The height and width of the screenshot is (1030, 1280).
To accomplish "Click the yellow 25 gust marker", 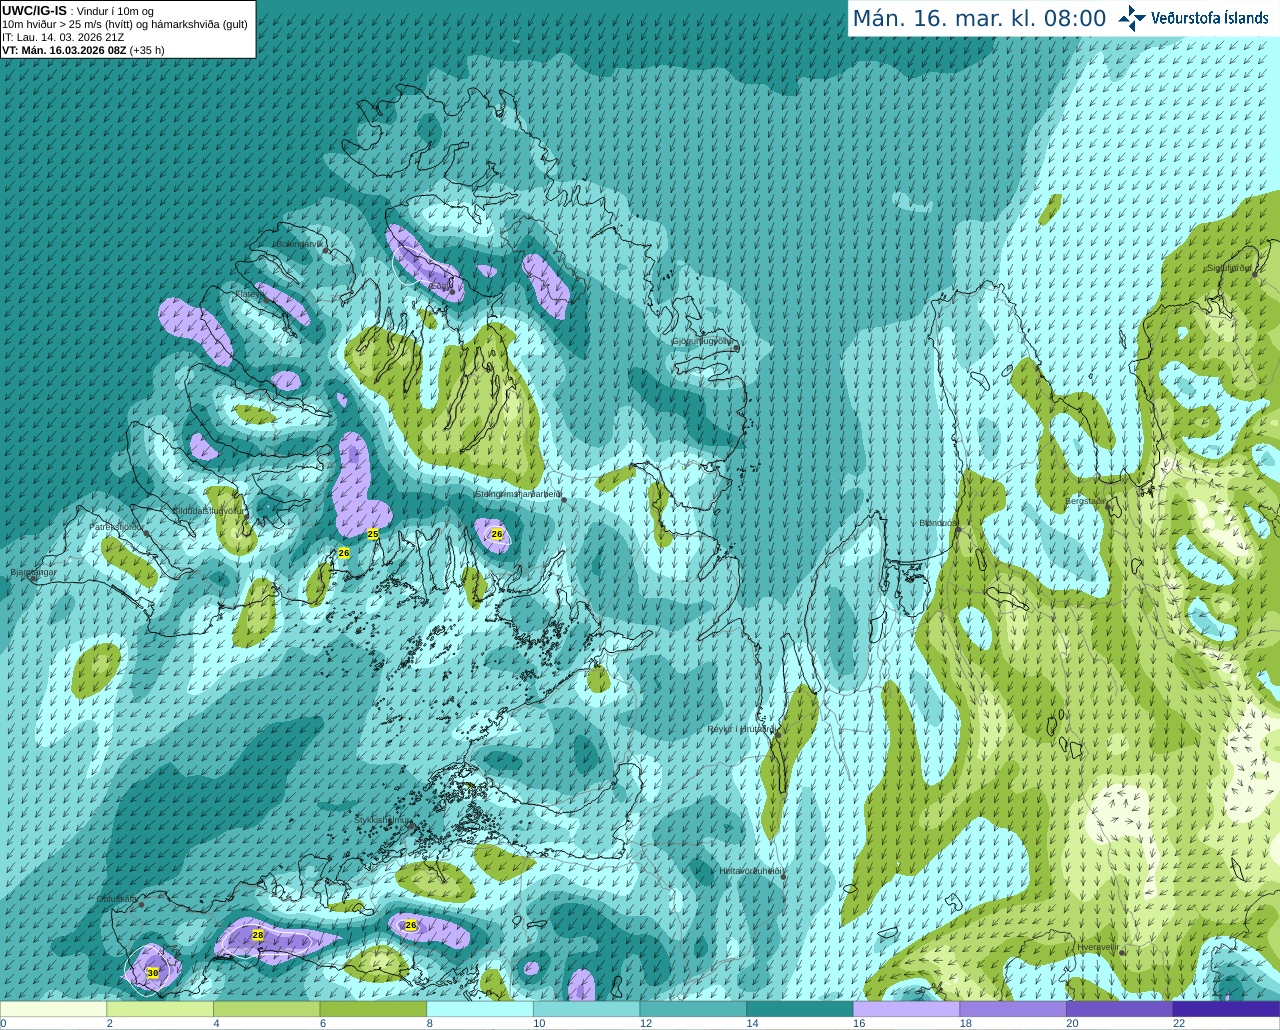I will tap(373, 534).
